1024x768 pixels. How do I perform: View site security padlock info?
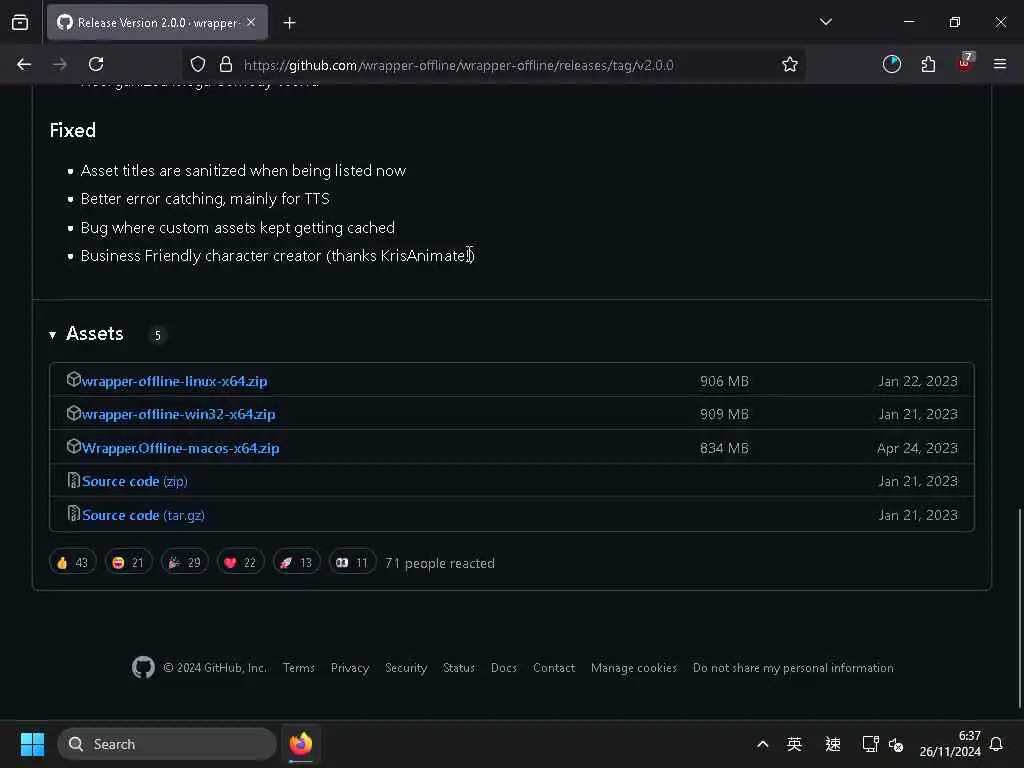(226, 64)
